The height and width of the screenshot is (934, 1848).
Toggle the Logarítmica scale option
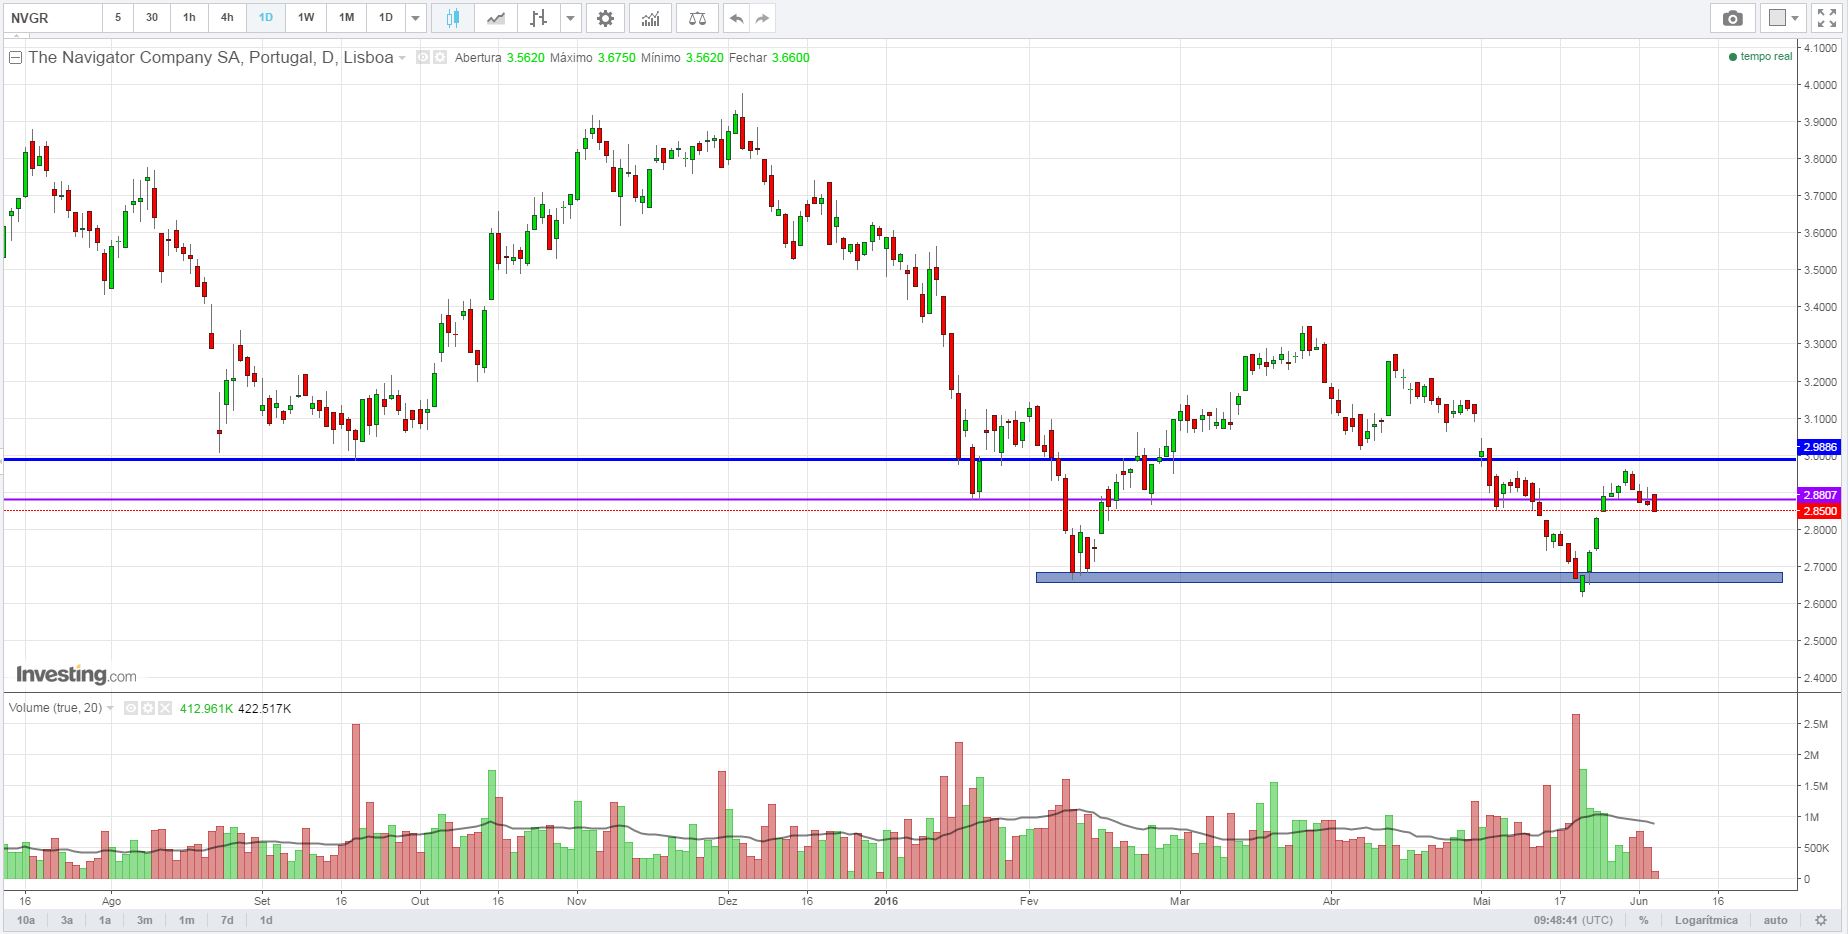tap(1706, 920)
